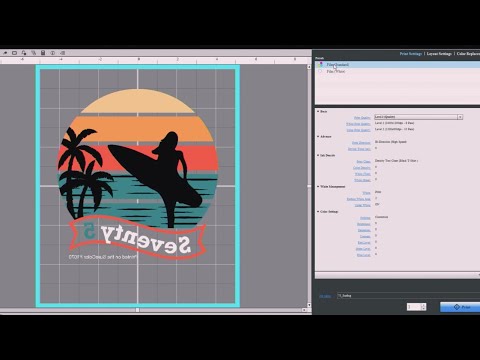Switch to the Print Settings tab
Viewport: 480px width, 360px height.
(411, 54)
